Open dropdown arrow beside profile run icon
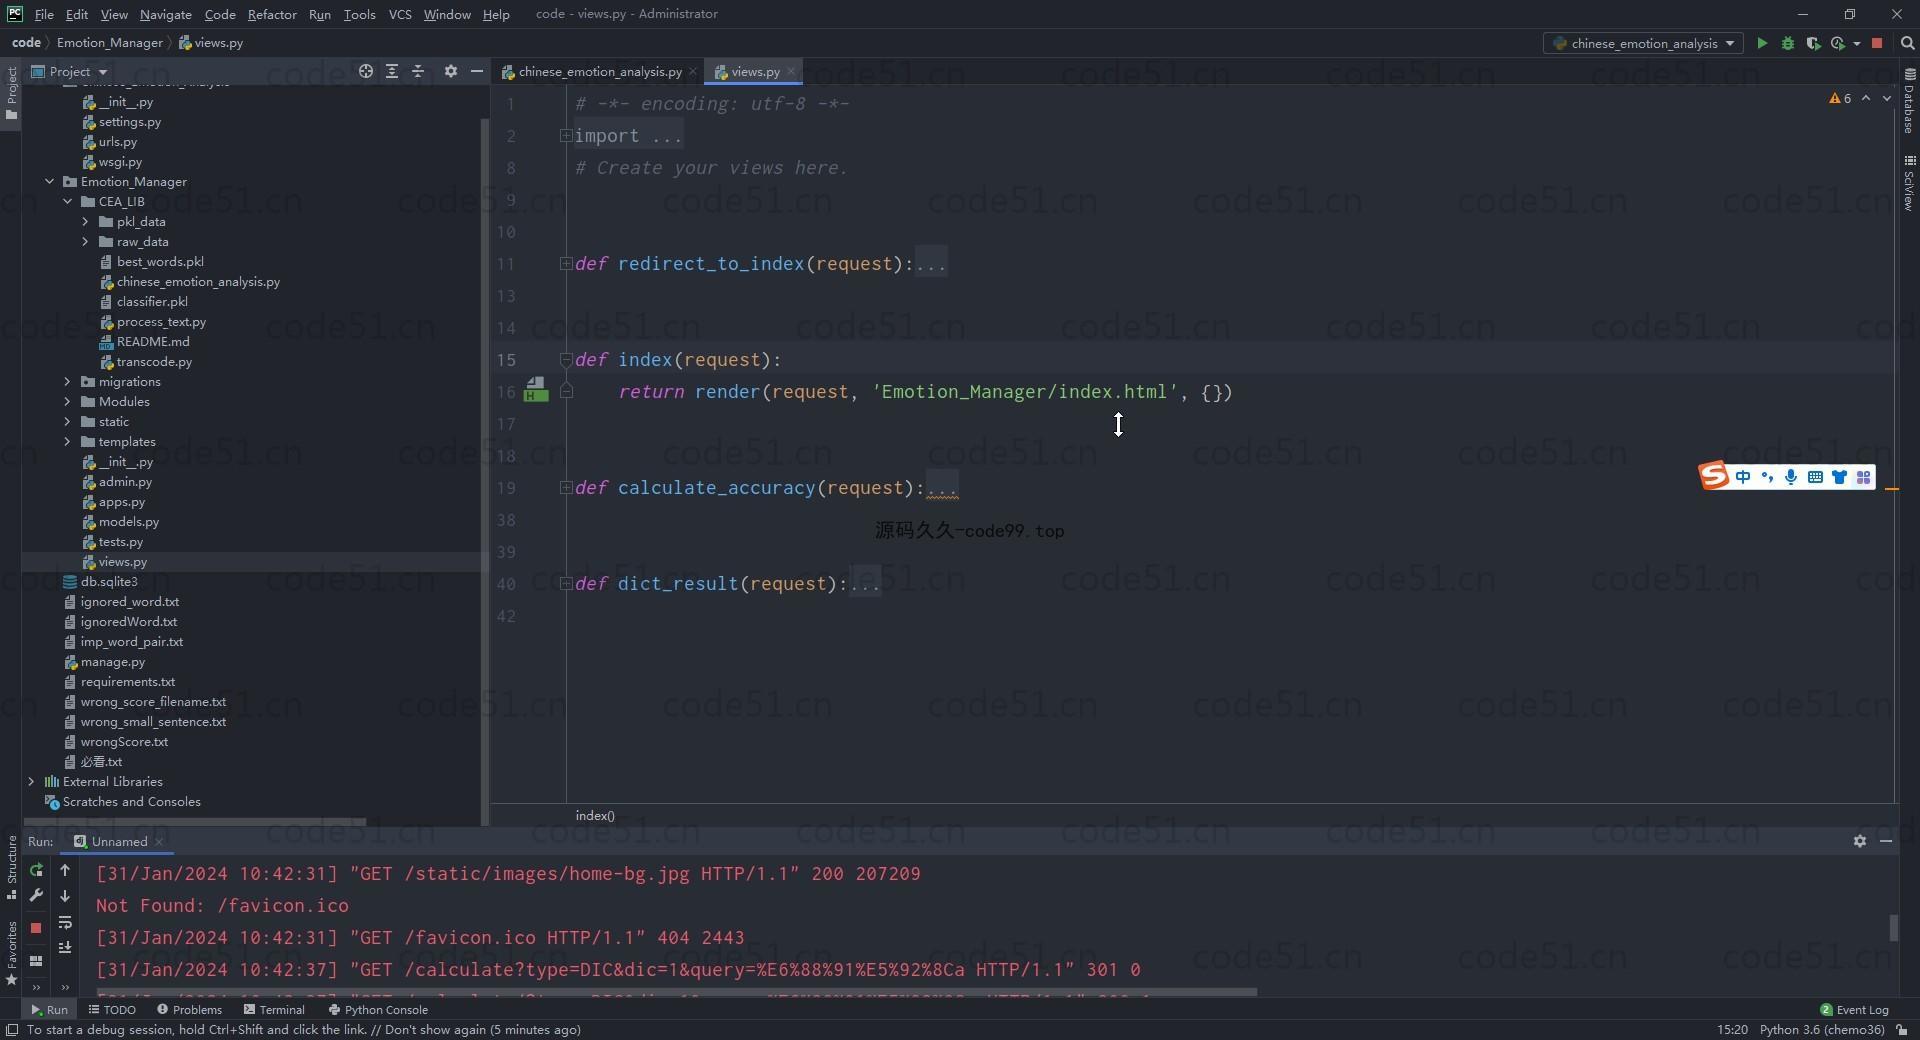This screenshot has height=1040, width=1920. tap(1857, 43)
